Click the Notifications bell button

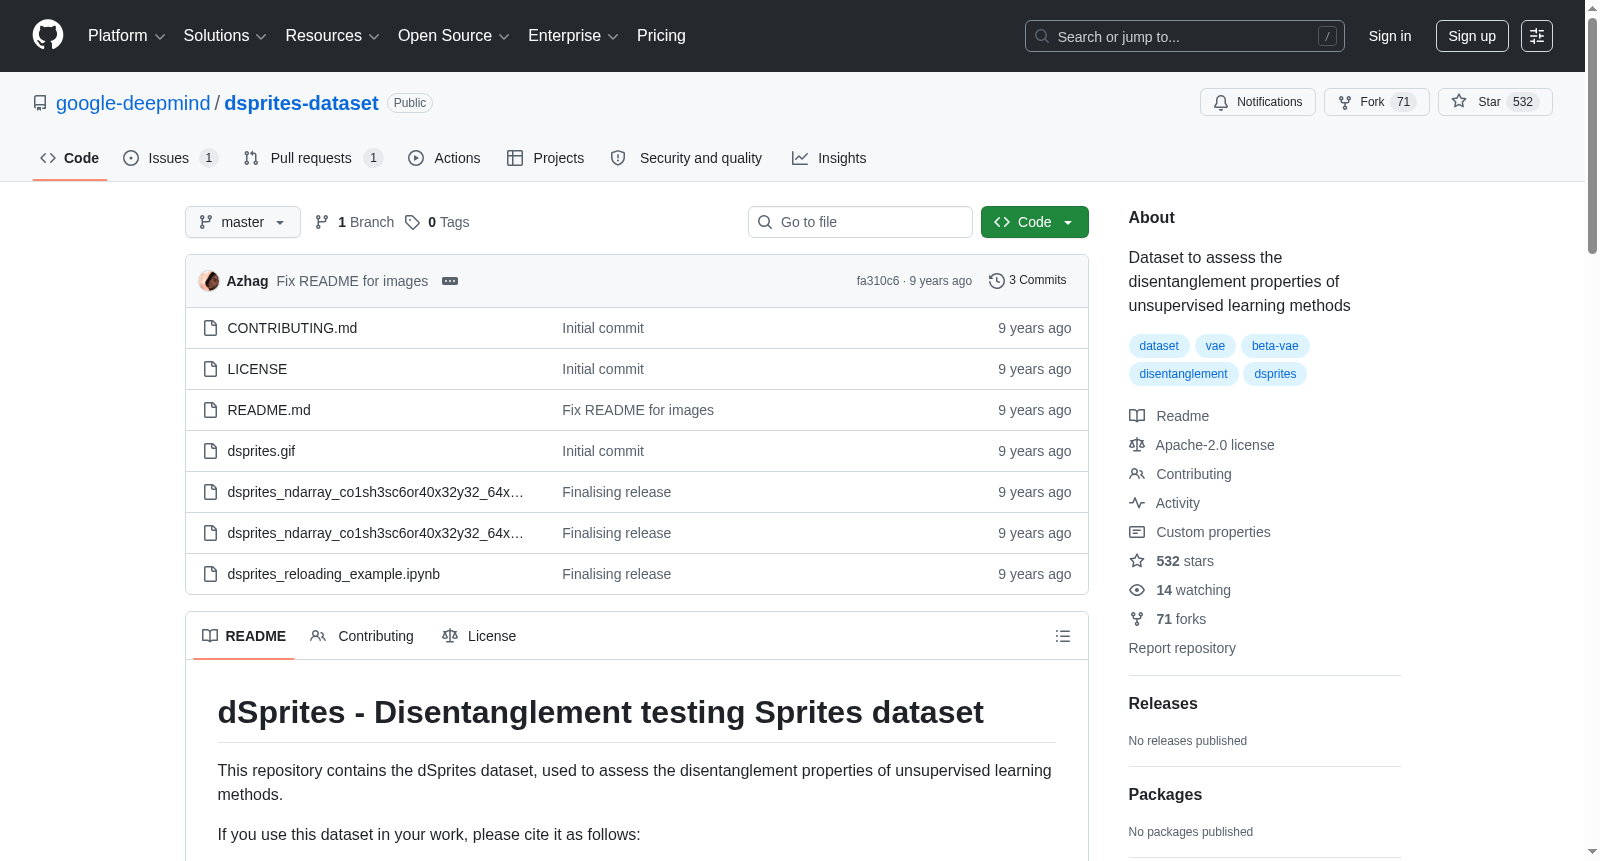pos(1258,102)
